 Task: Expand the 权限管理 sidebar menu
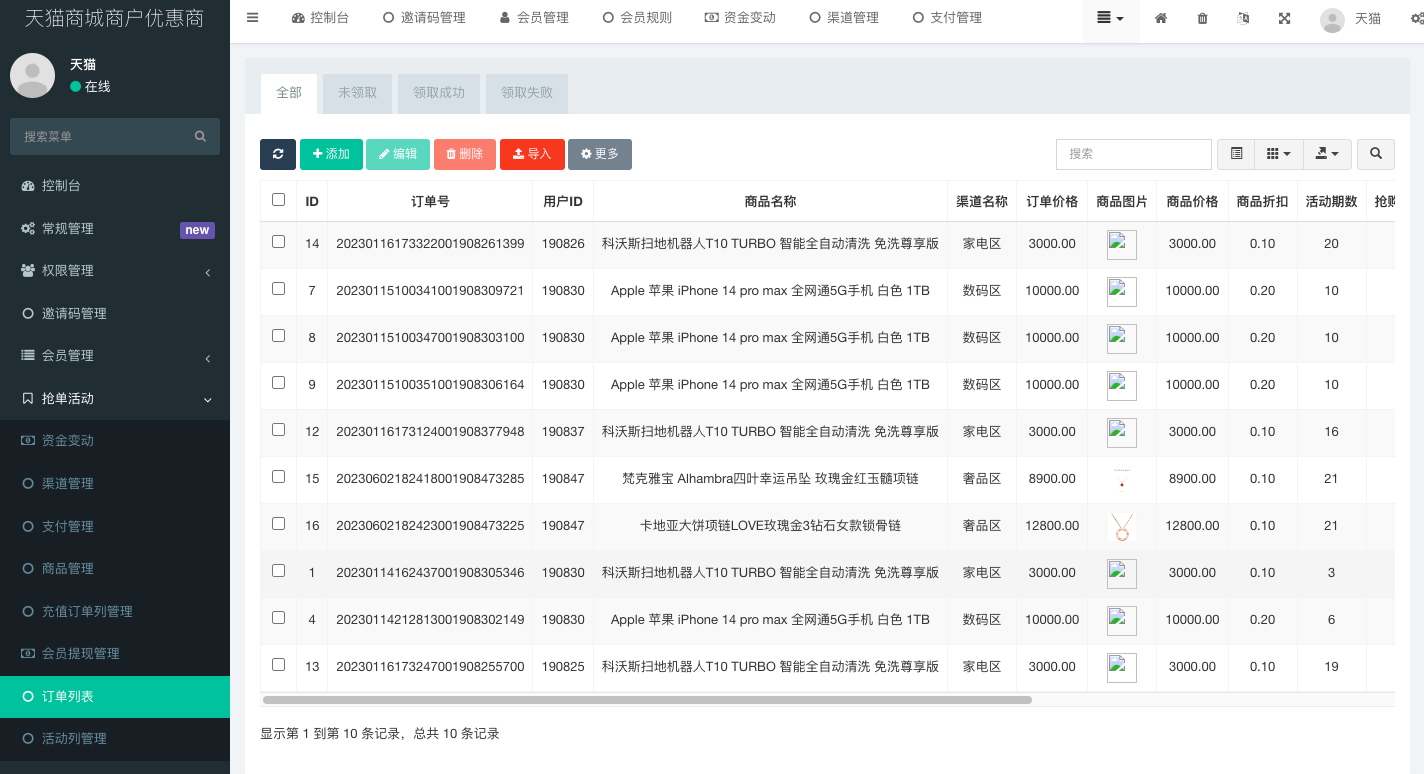(115, 271)
